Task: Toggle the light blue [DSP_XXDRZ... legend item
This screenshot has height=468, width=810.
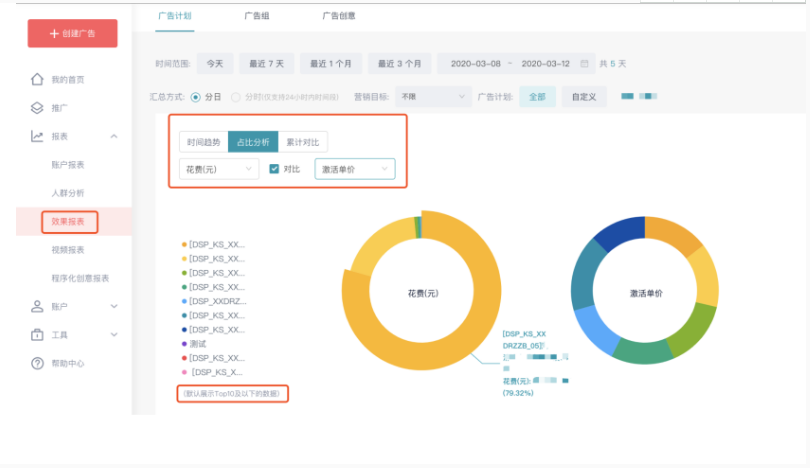Action: tap(214, 301)
